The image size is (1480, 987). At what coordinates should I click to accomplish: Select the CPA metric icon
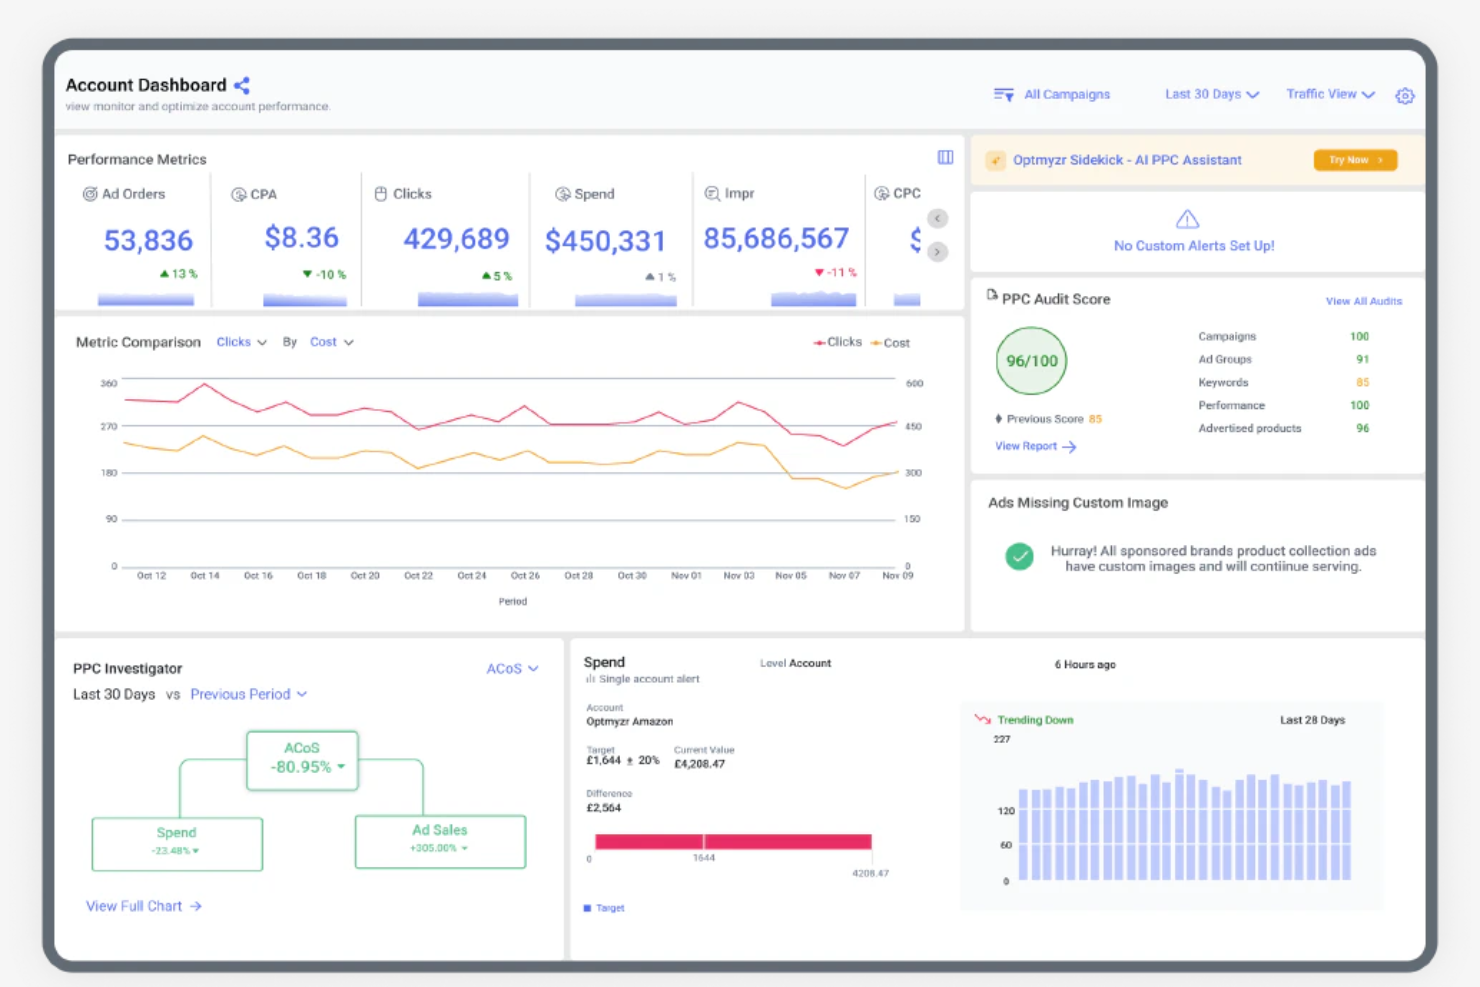tap(238, 194)
